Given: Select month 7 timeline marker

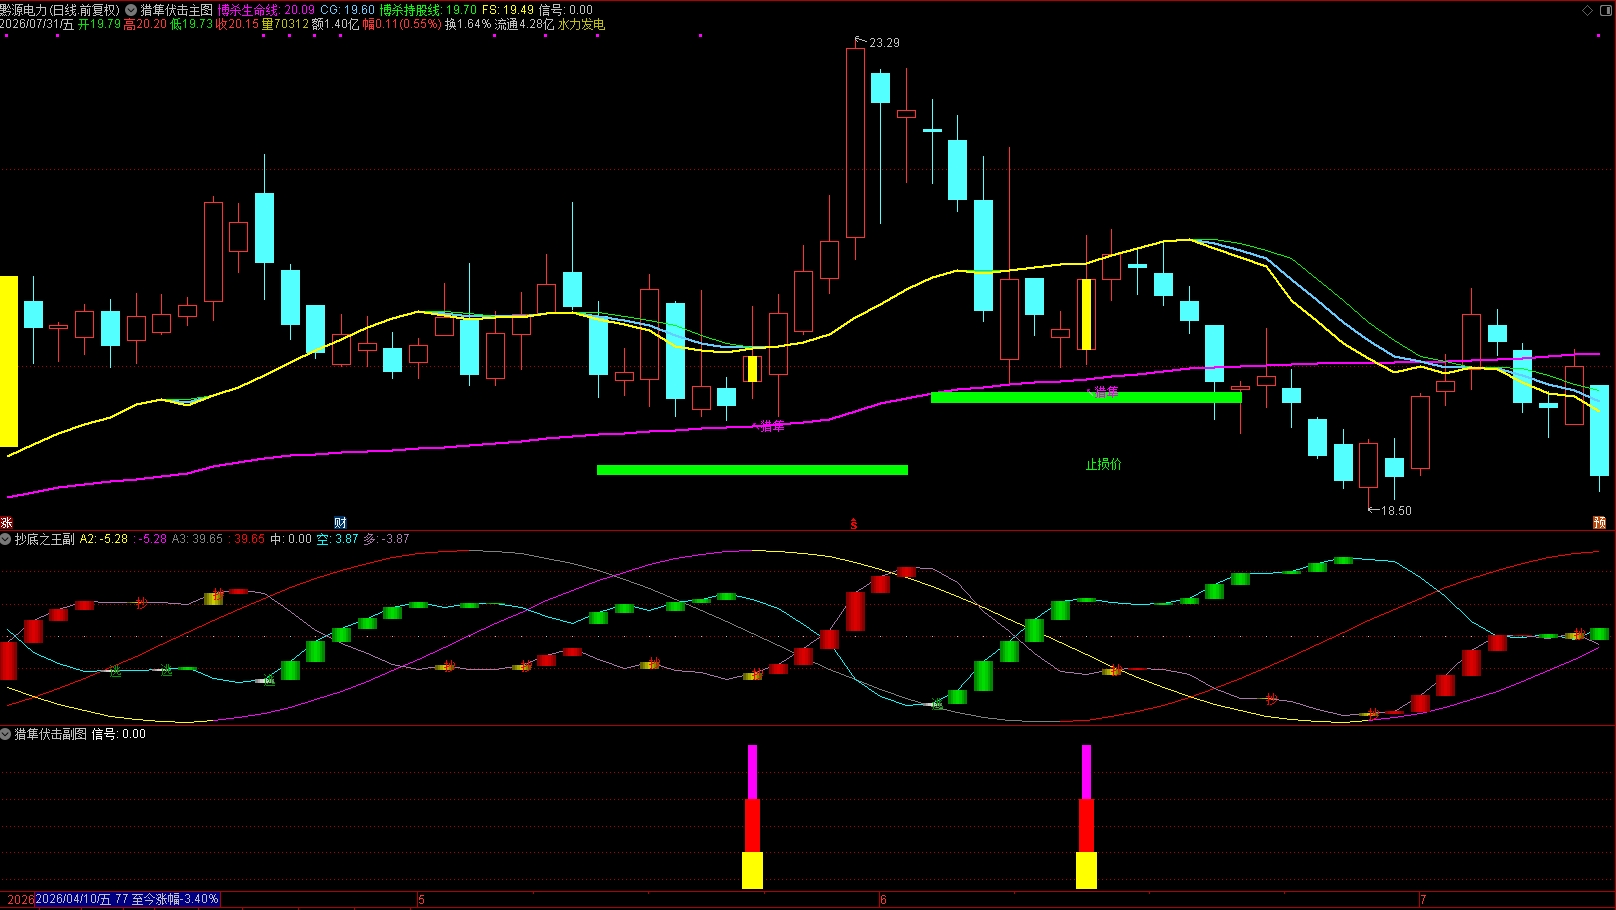Looking at the screenshot, I should point(1423,900).
